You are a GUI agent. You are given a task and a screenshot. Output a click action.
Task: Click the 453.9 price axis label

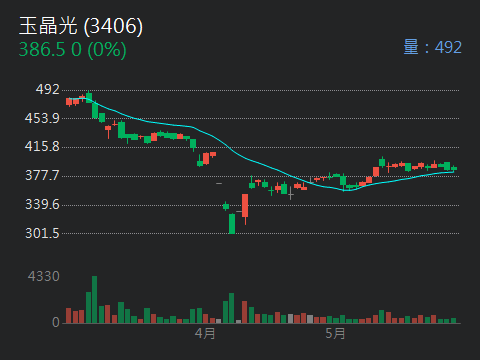(x=42, y=118)
